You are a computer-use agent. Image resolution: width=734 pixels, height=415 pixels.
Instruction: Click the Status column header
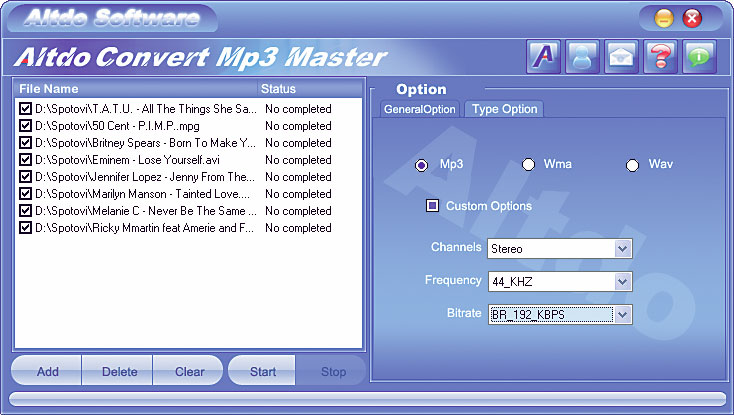click(x=310, y=88)
